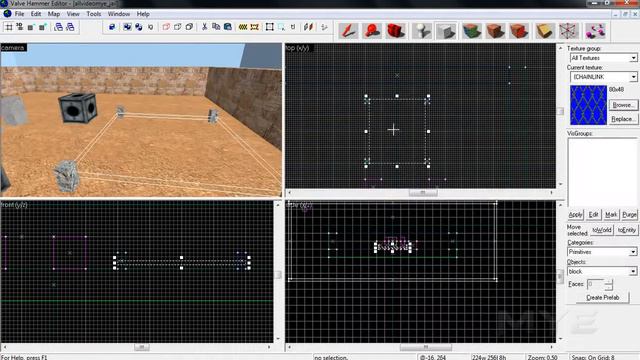Click the Replace... texture button
Image resolution: width=640 pixels, height=360 pixels.
point(623,119)
